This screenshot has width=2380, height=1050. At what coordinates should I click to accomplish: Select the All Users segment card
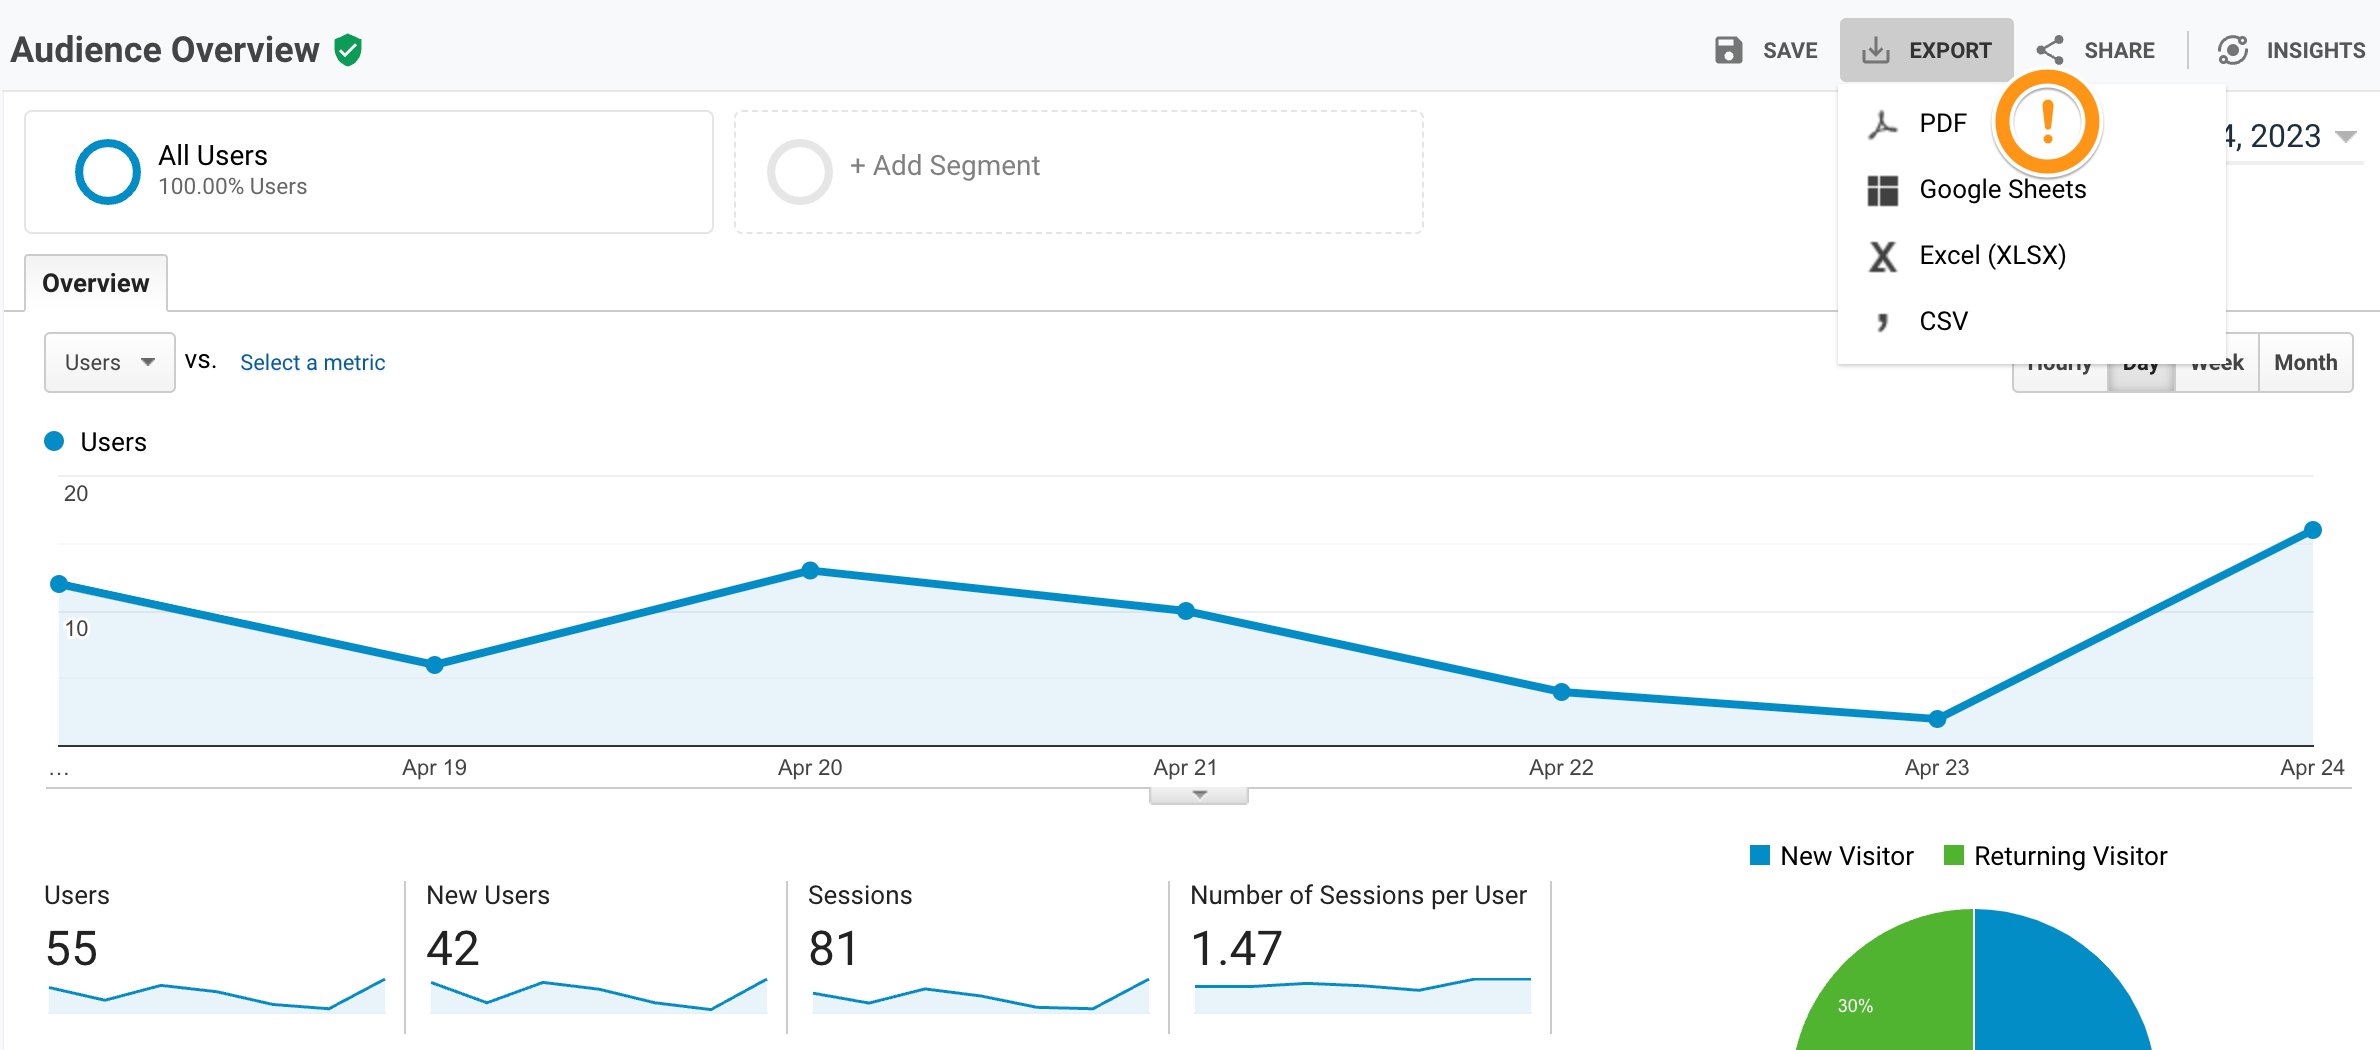[369, 172]
